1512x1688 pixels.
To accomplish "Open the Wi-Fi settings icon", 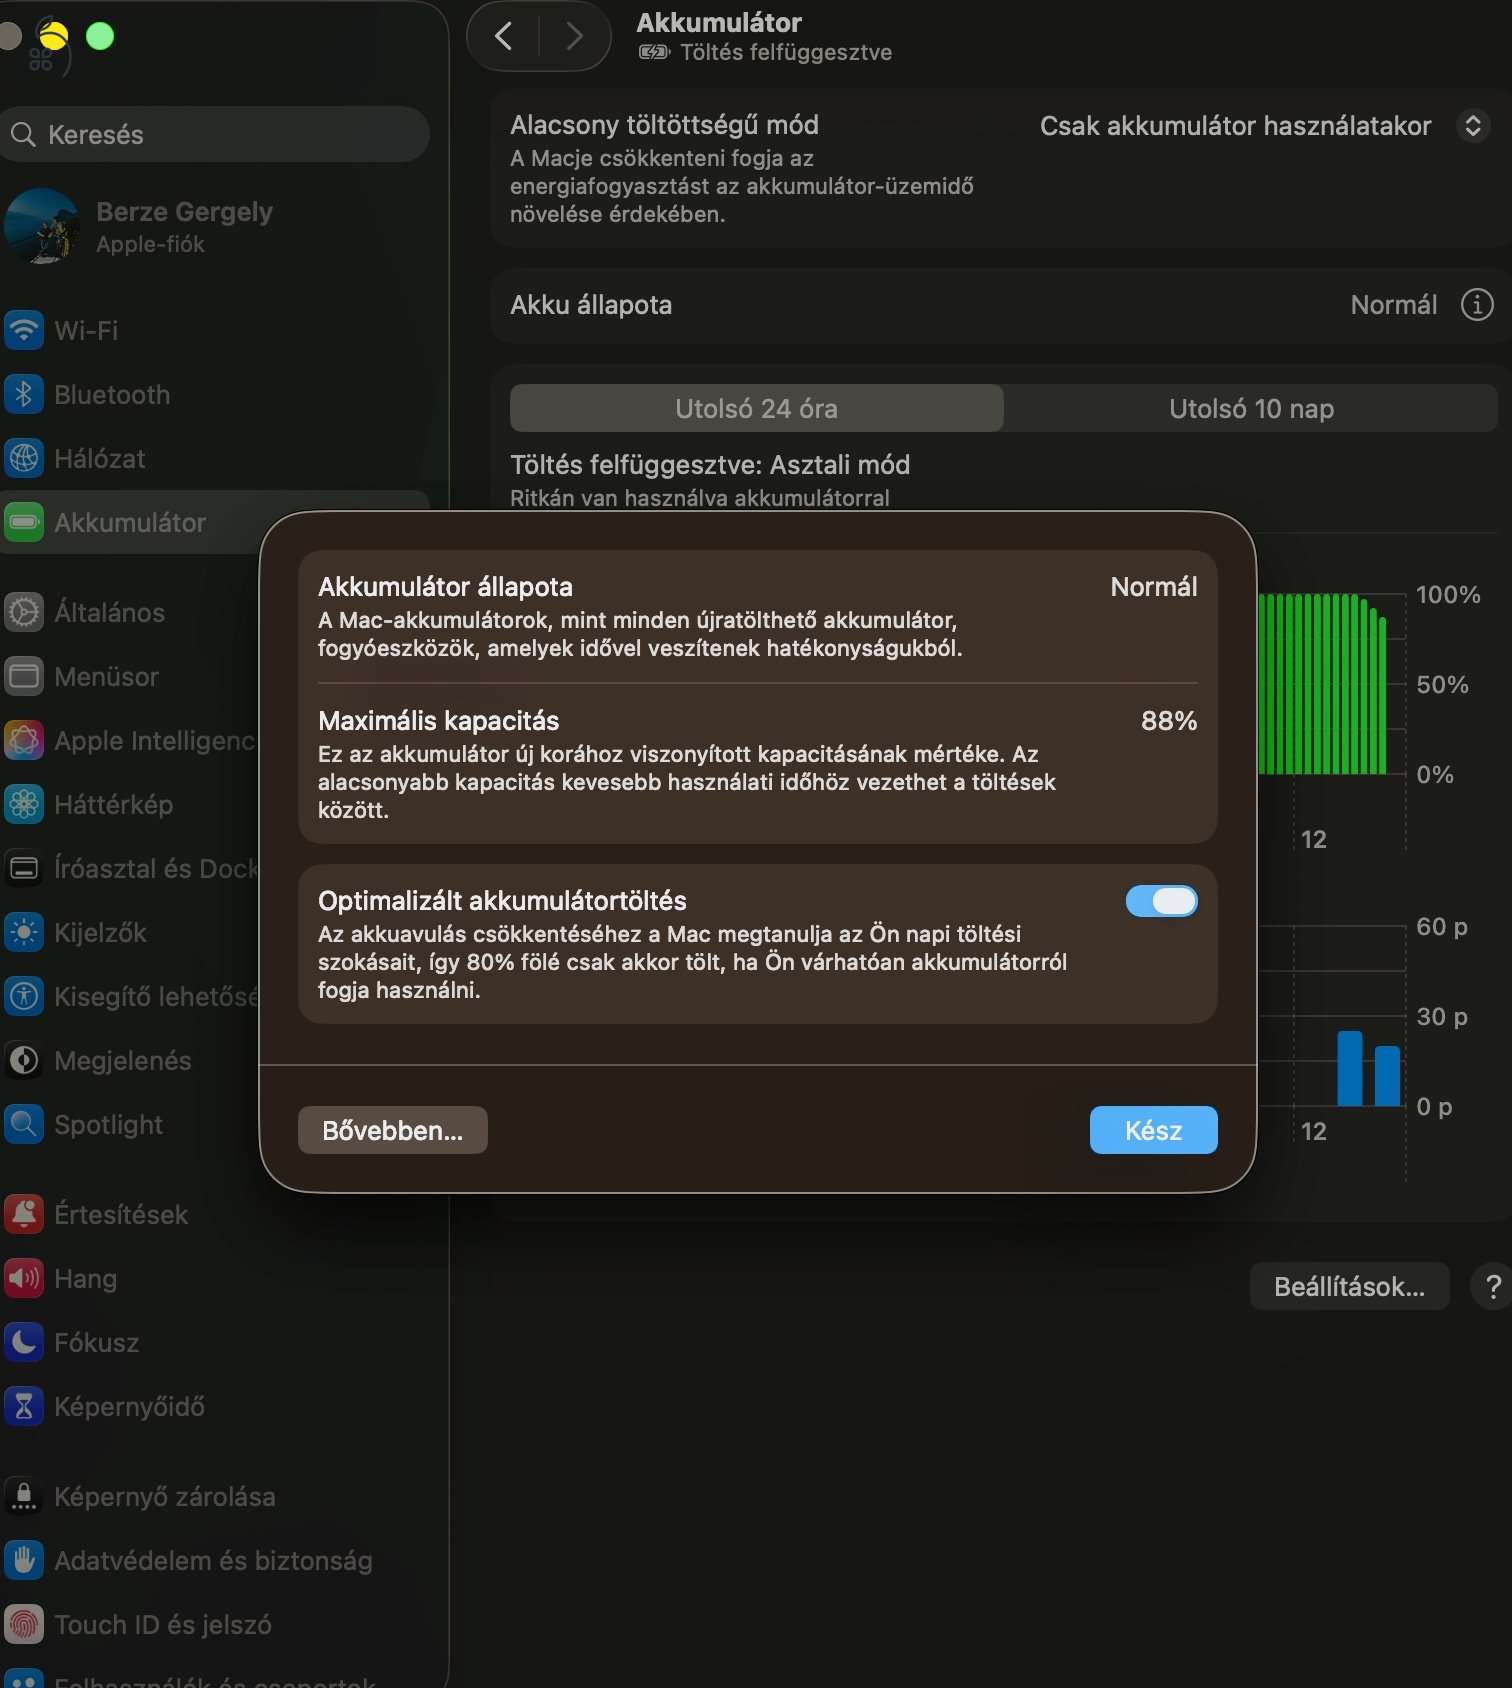I will (x=24, y=330).
